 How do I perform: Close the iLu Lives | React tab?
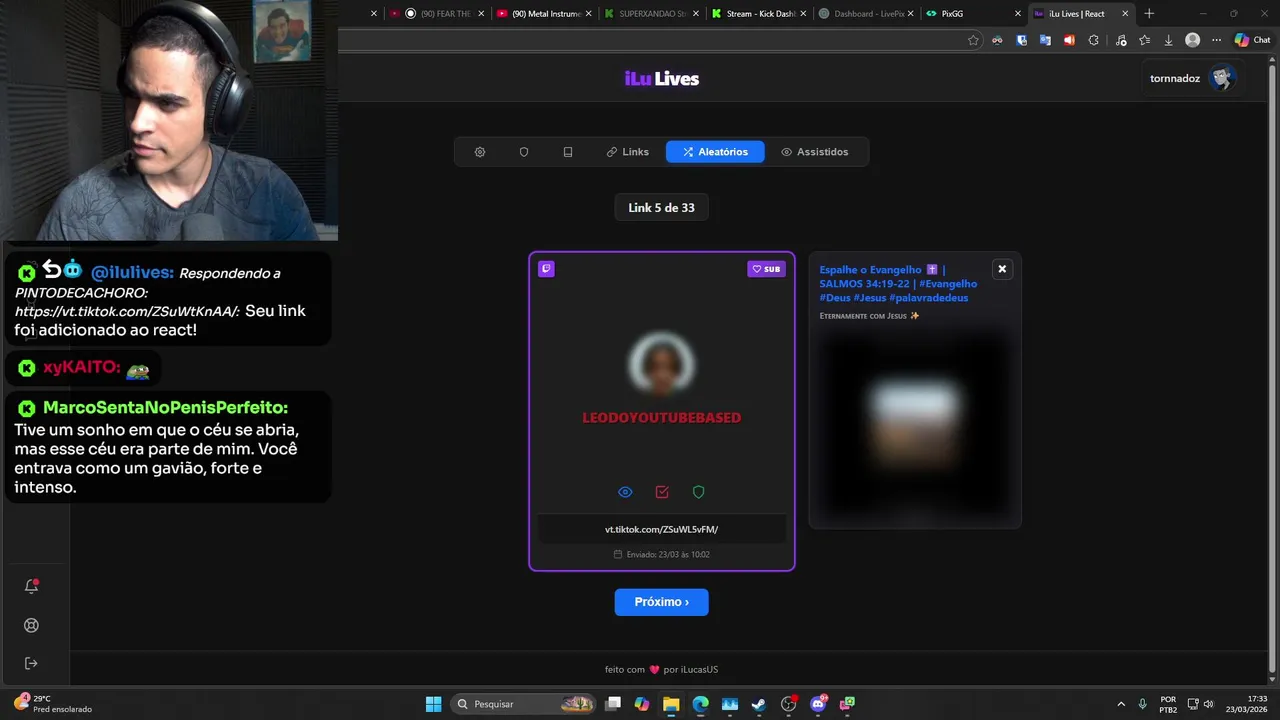click(x=1125, y=14)
